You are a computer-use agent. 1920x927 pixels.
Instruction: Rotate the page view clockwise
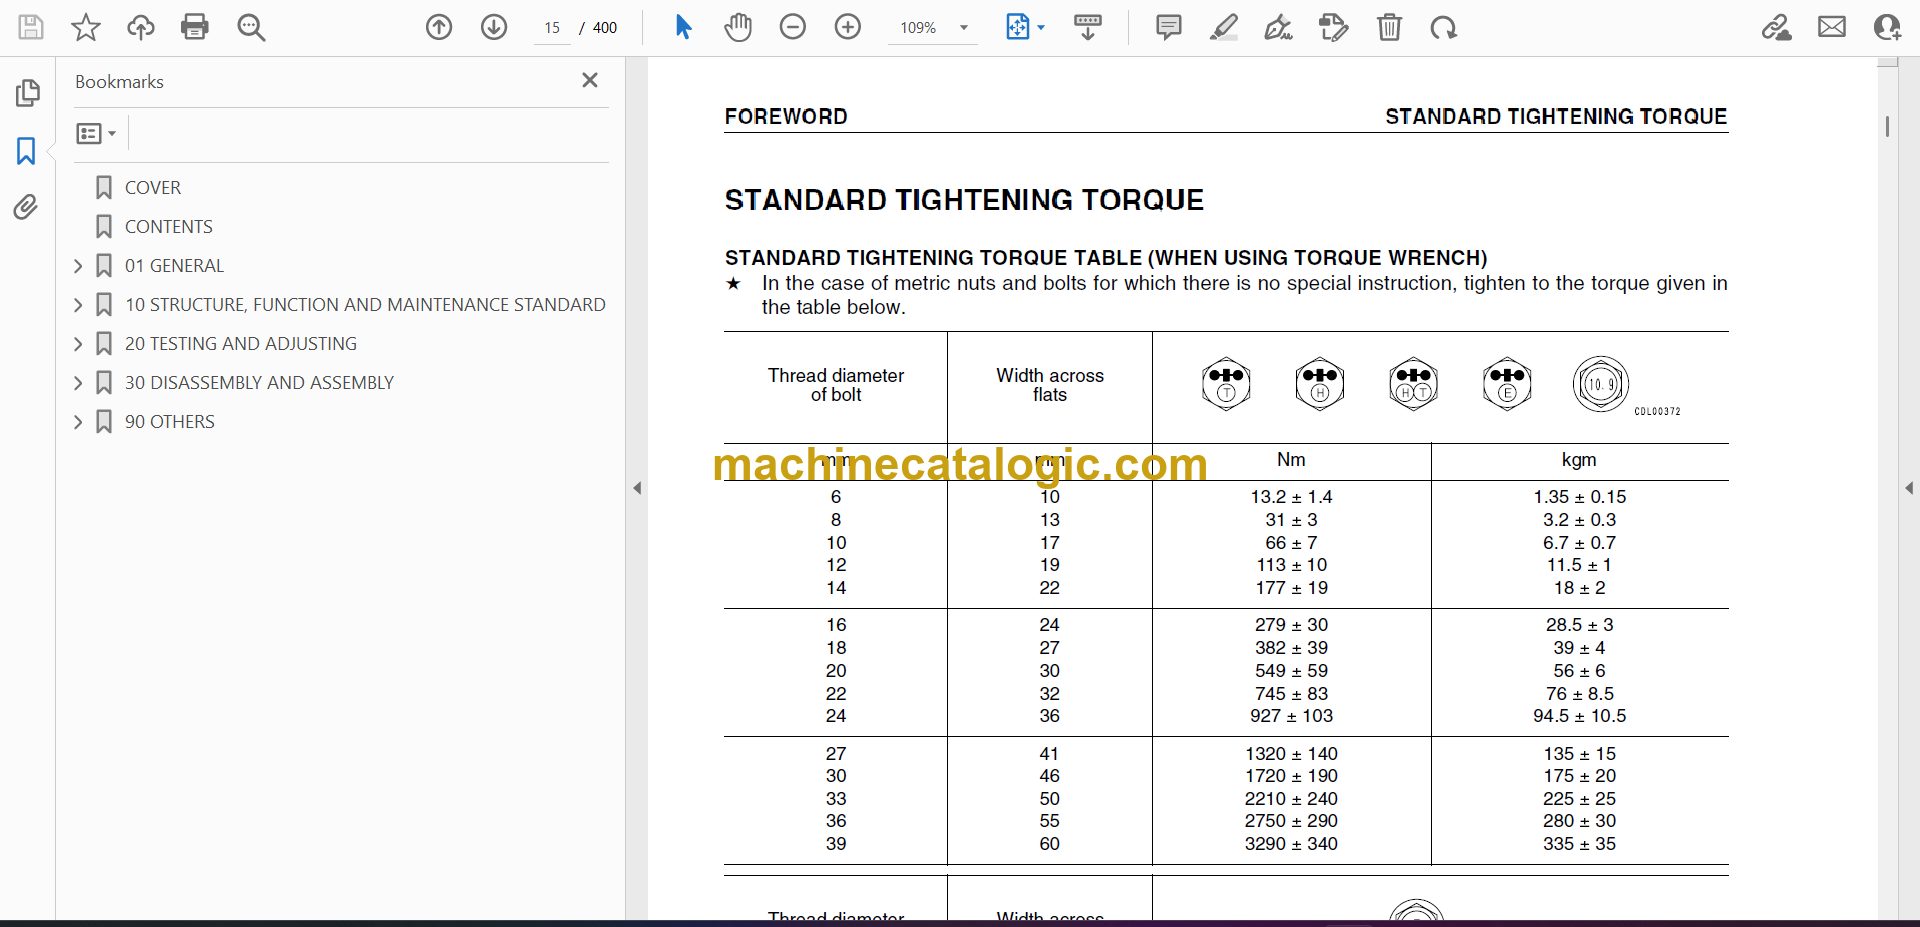(x=1443, y=27)
